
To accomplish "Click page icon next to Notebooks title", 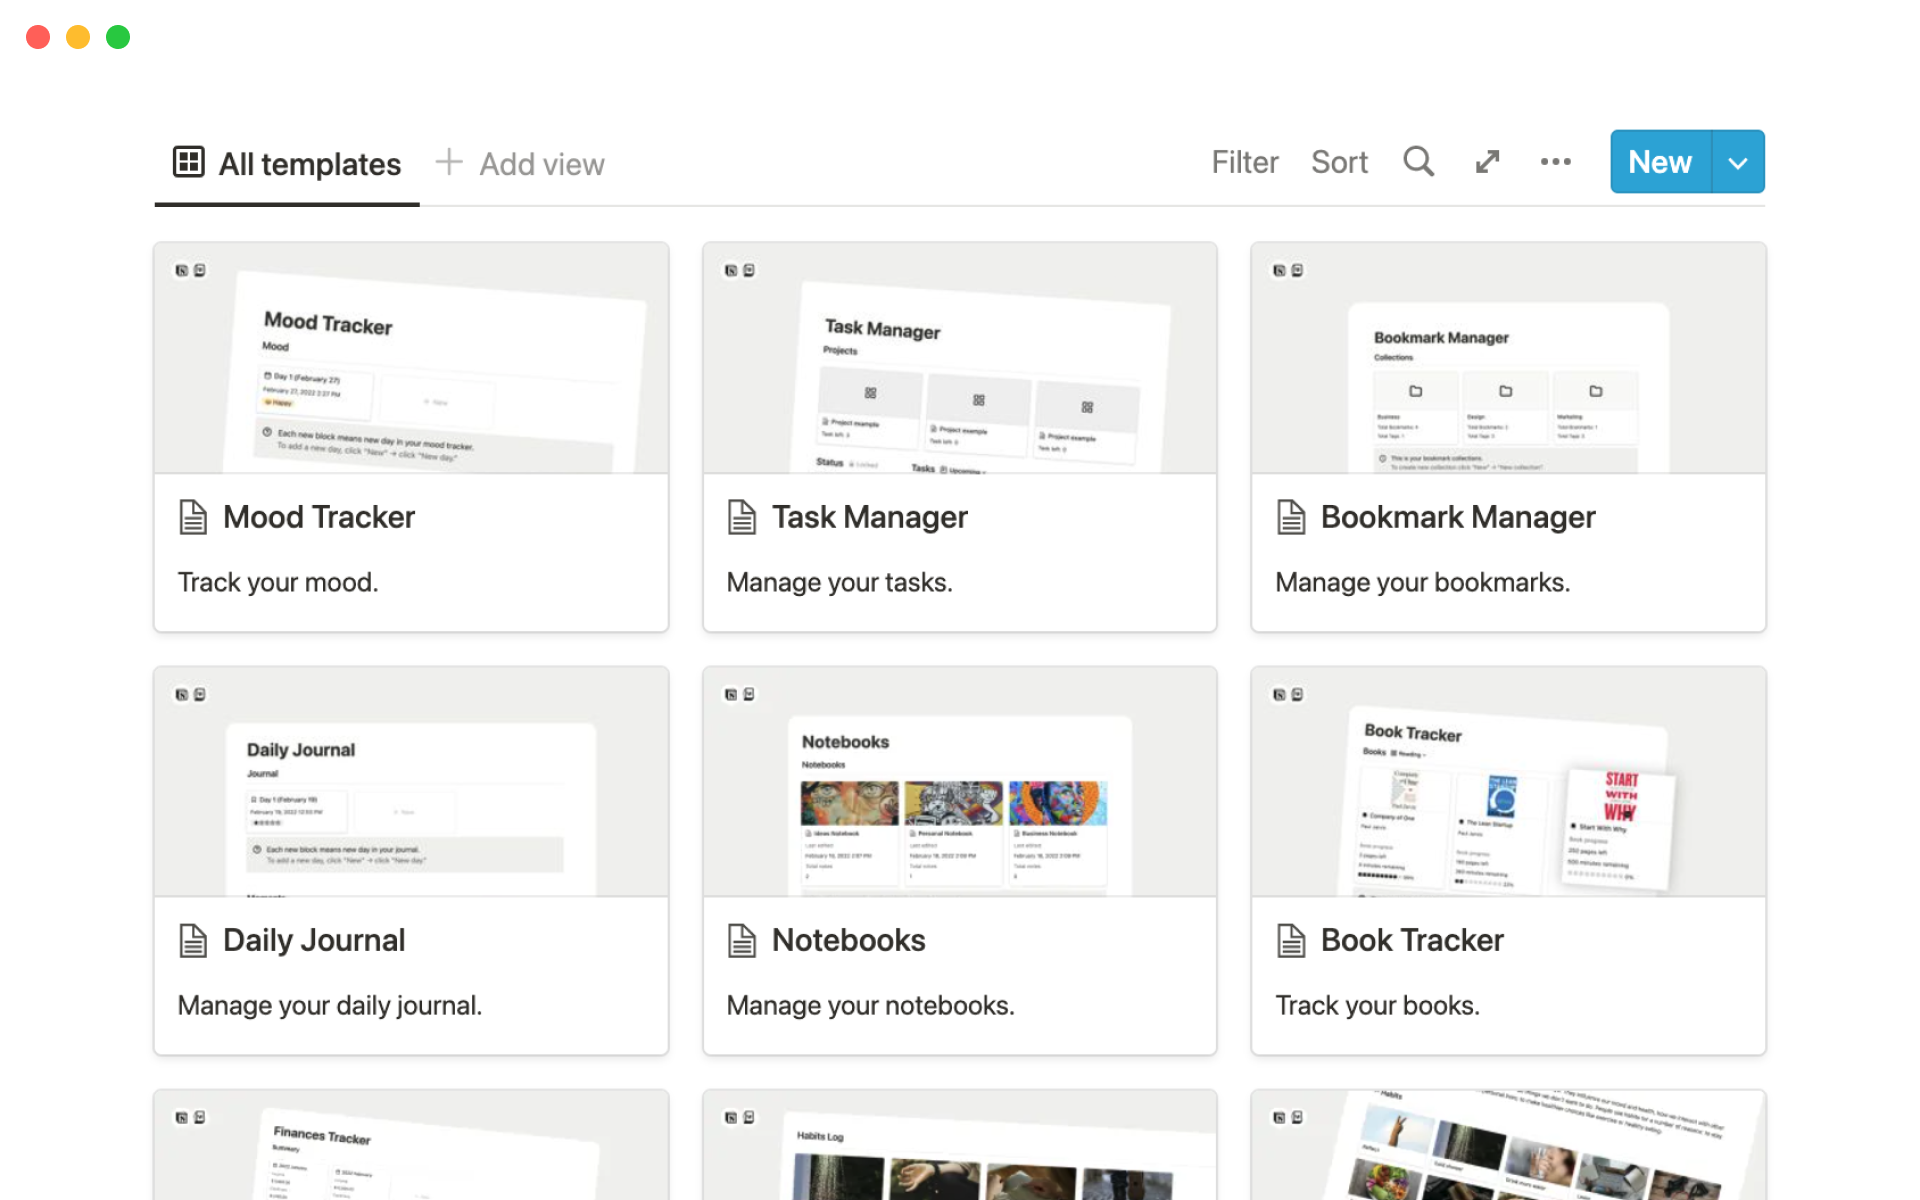I will [741, 941].
